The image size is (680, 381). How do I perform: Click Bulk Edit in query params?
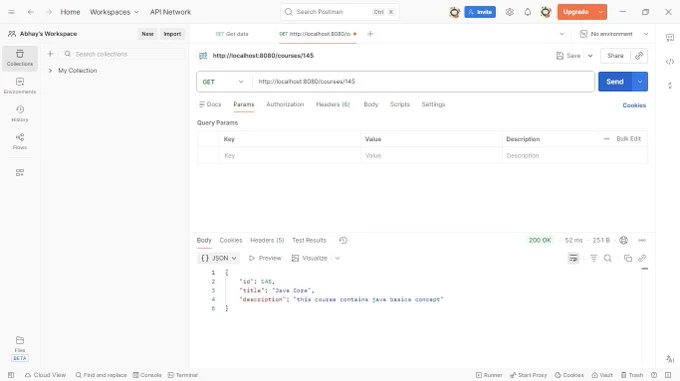(x=628, y=139)
